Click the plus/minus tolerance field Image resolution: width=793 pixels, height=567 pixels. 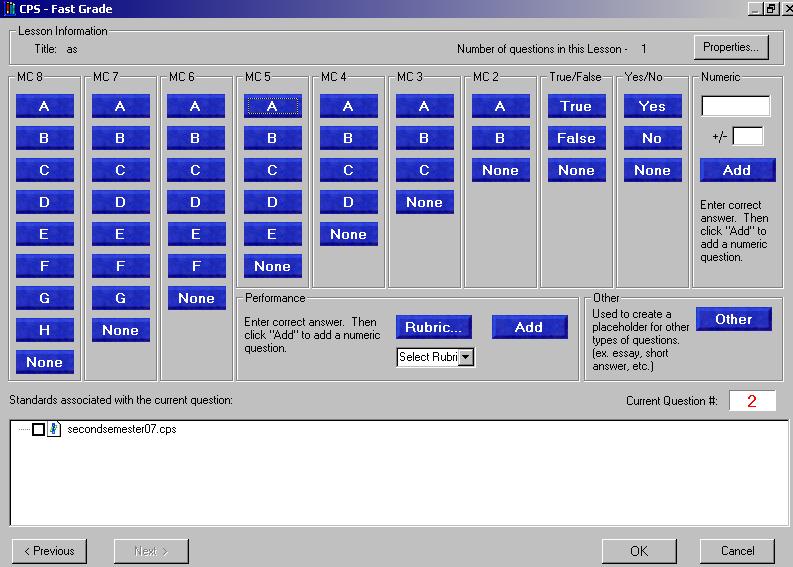pyautogui.click(x=748, y=137)
